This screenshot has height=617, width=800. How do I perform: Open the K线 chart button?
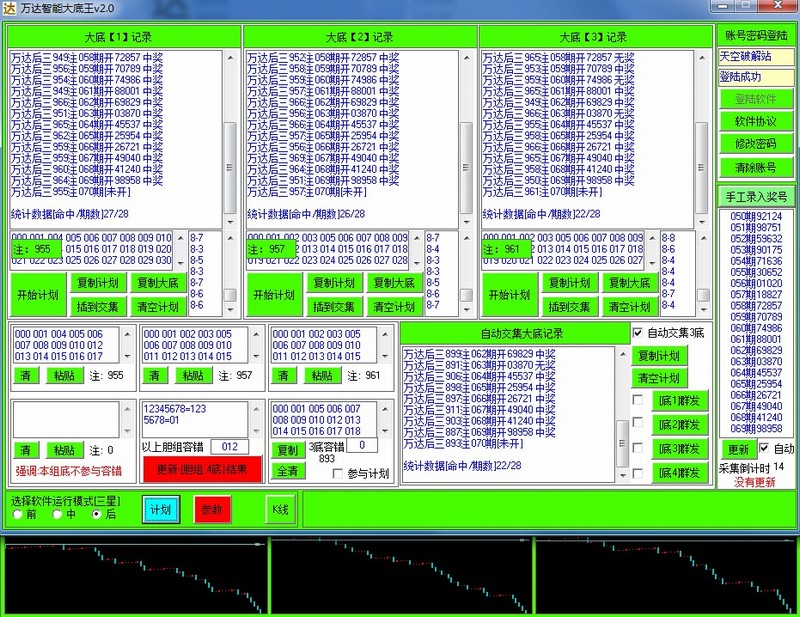(x=281, y=509)
